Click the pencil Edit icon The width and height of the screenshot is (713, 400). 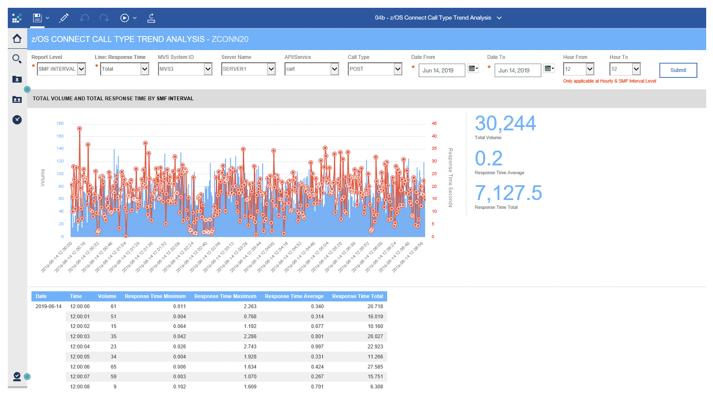point(64,17)
